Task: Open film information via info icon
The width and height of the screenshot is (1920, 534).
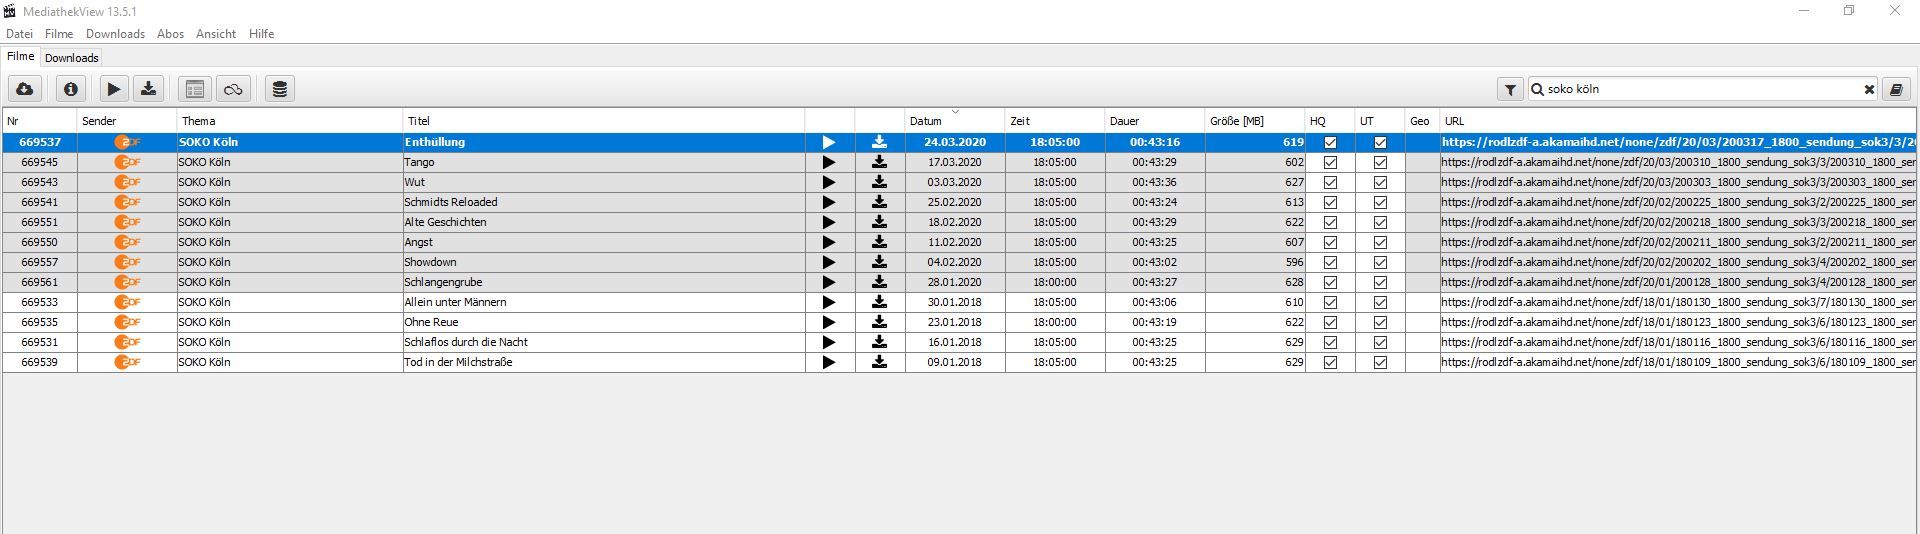Action: 70,89
